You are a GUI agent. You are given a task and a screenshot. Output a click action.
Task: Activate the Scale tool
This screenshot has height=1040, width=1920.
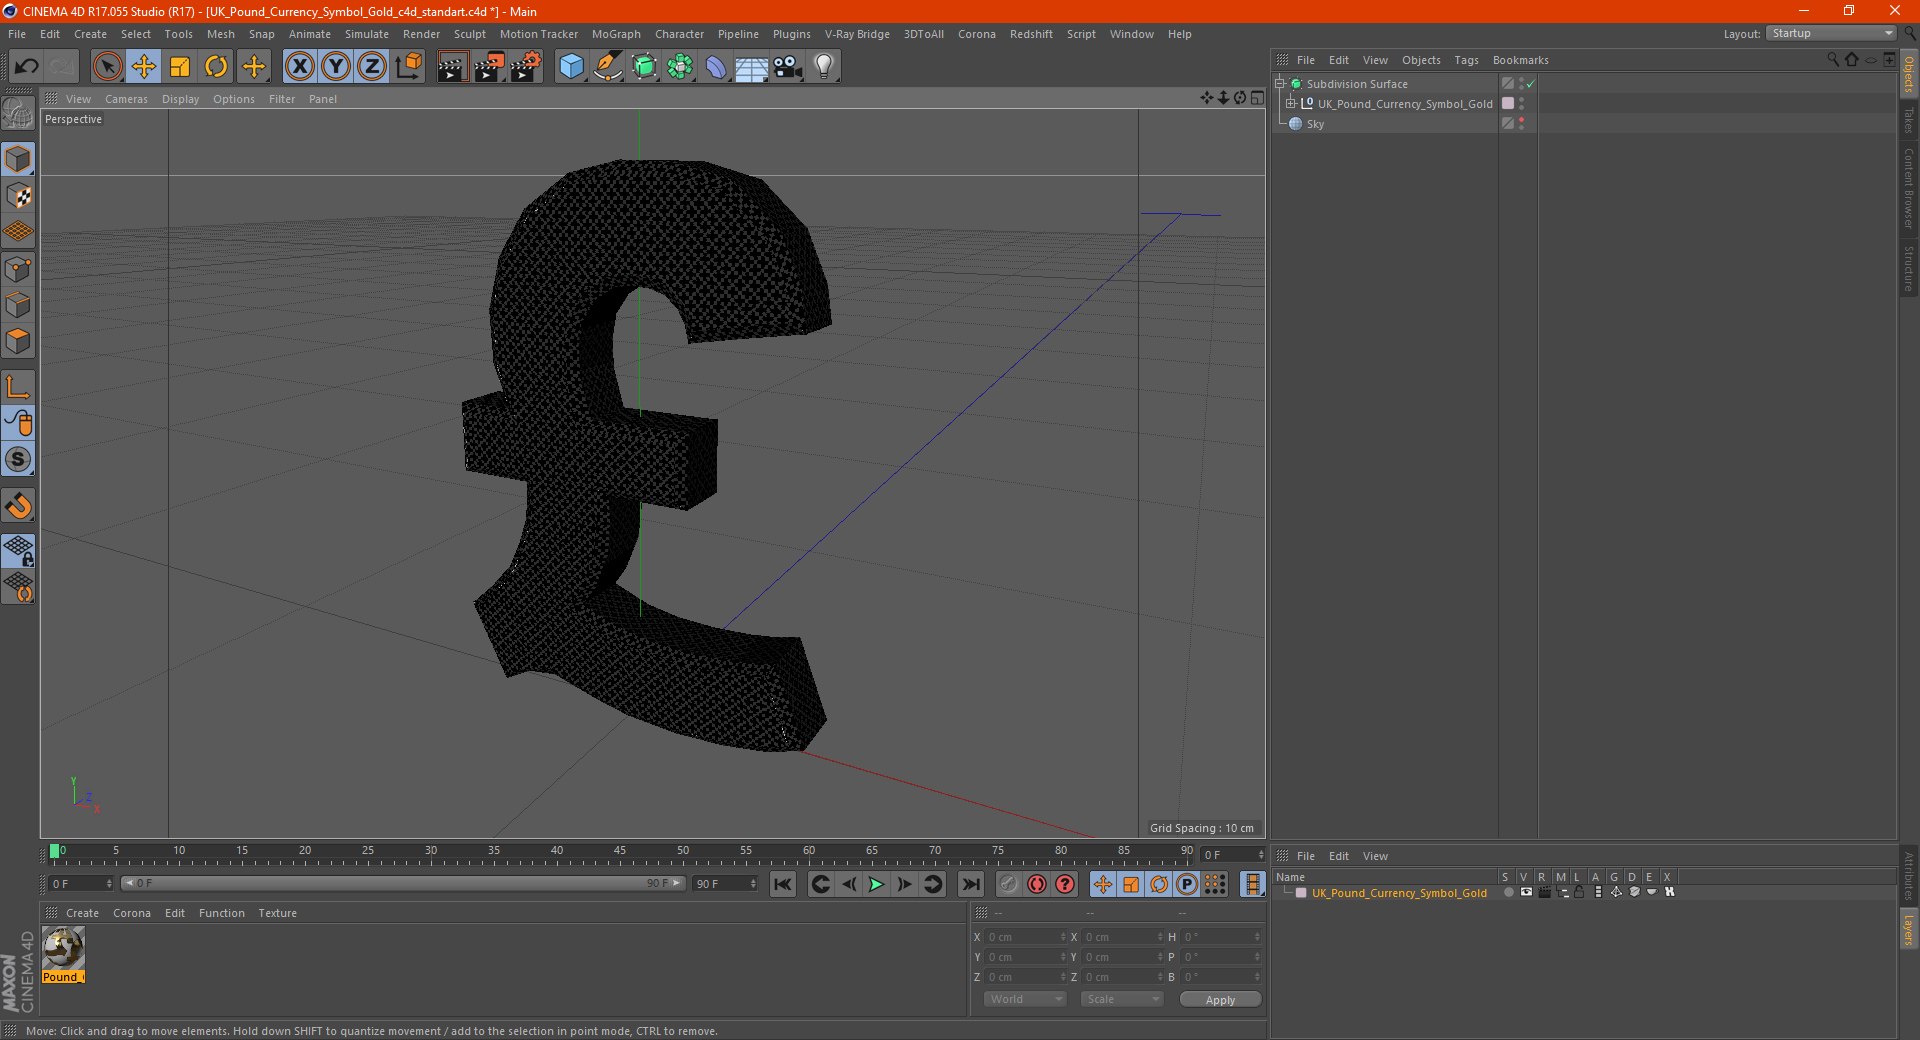(180, 67)
